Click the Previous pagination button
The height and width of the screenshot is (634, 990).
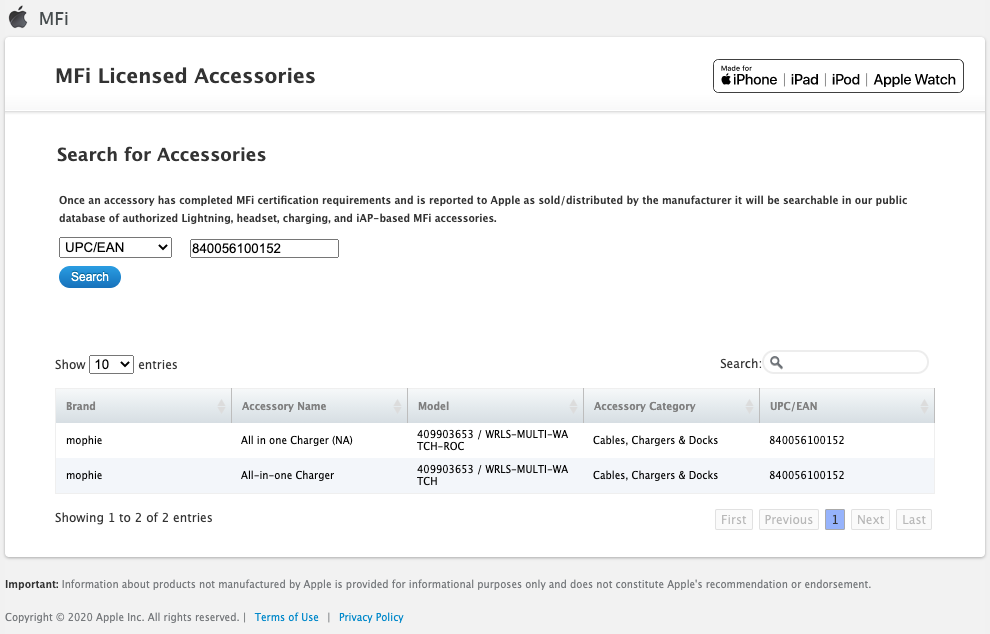(x=788, y=520)
